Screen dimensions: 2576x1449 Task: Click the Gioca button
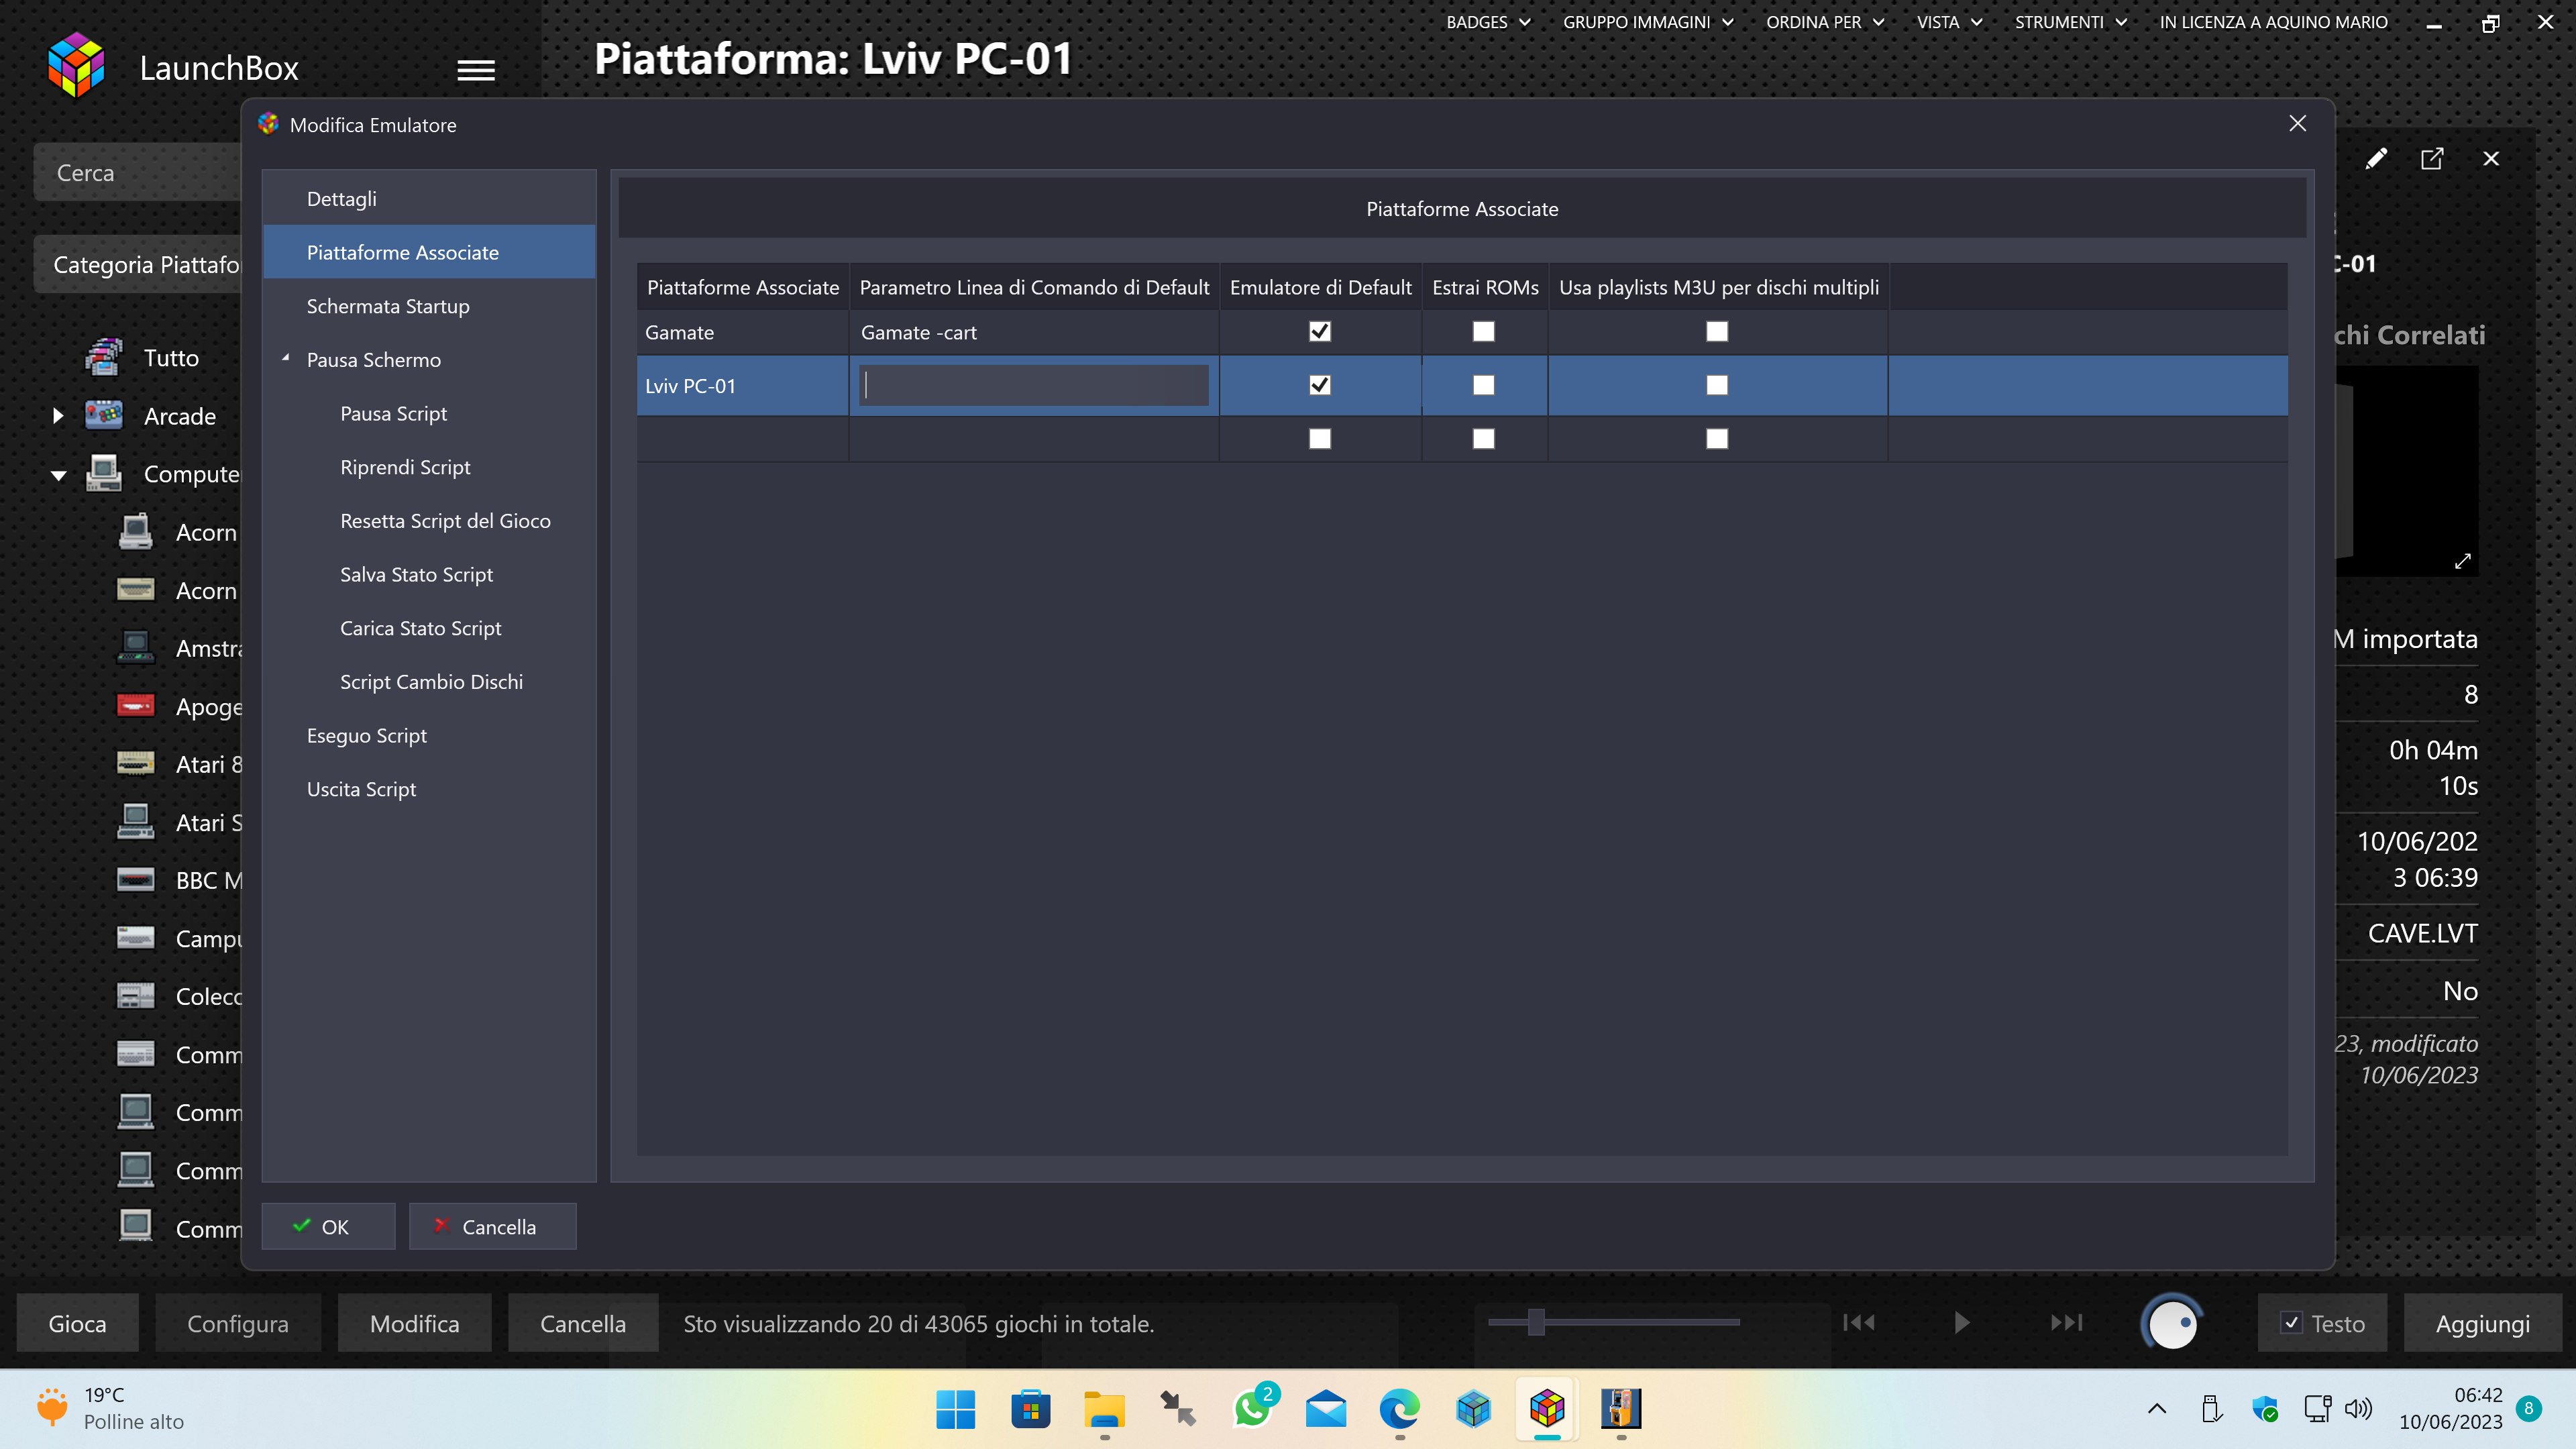pyautogui.click(x=77, y=1323)
